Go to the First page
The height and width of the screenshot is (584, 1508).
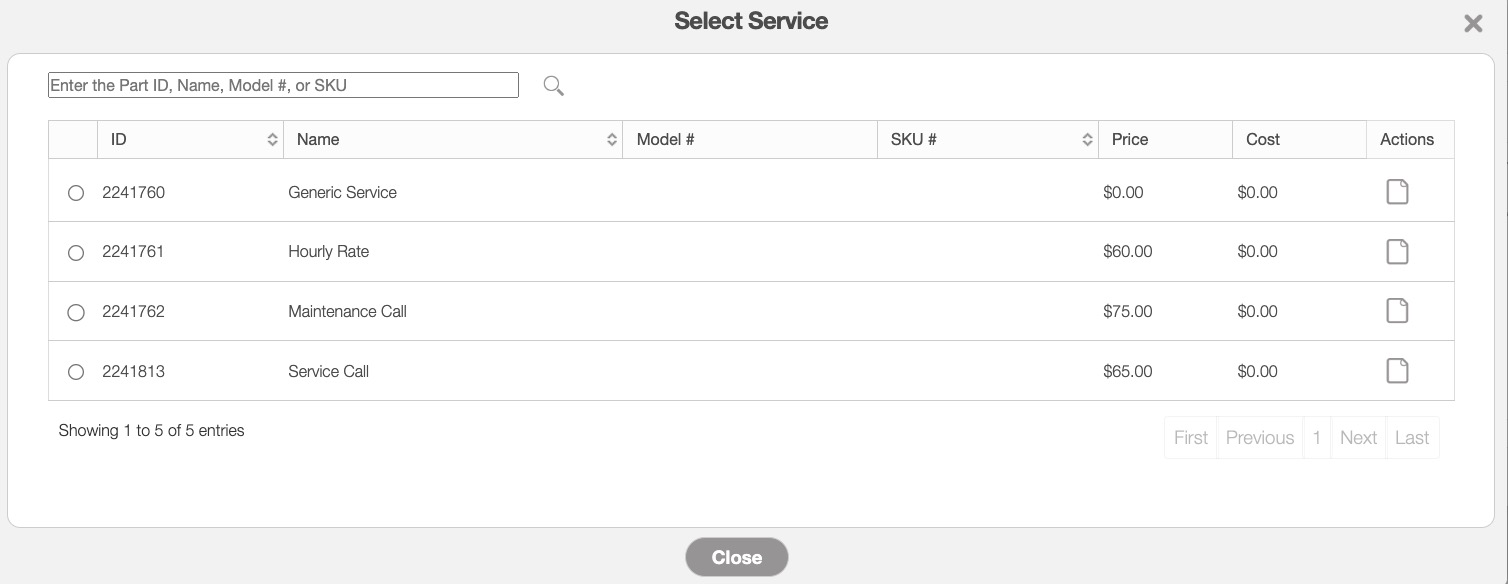pos(1190,438)
